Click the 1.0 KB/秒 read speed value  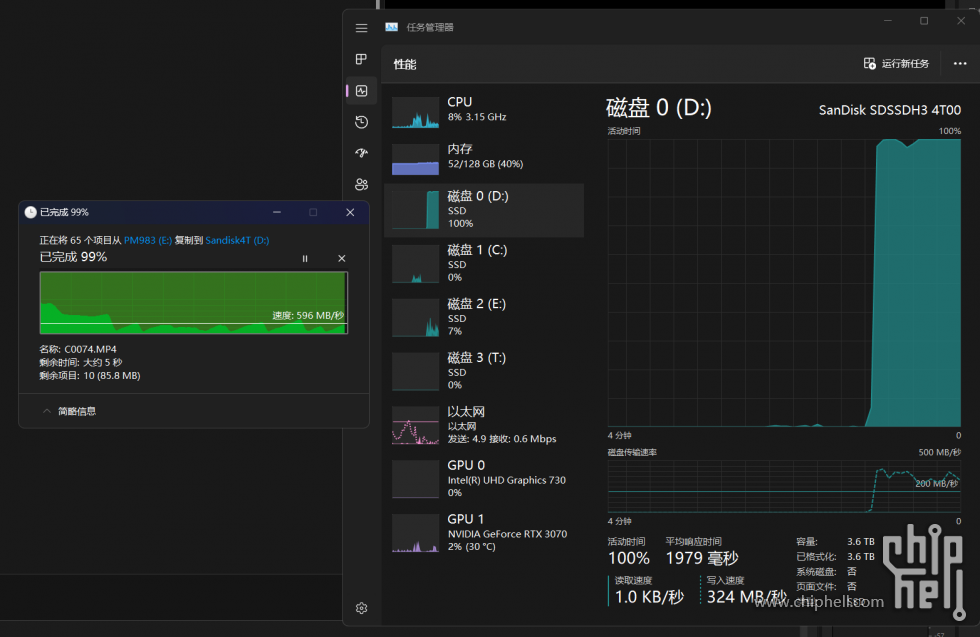tap(649, 597)
